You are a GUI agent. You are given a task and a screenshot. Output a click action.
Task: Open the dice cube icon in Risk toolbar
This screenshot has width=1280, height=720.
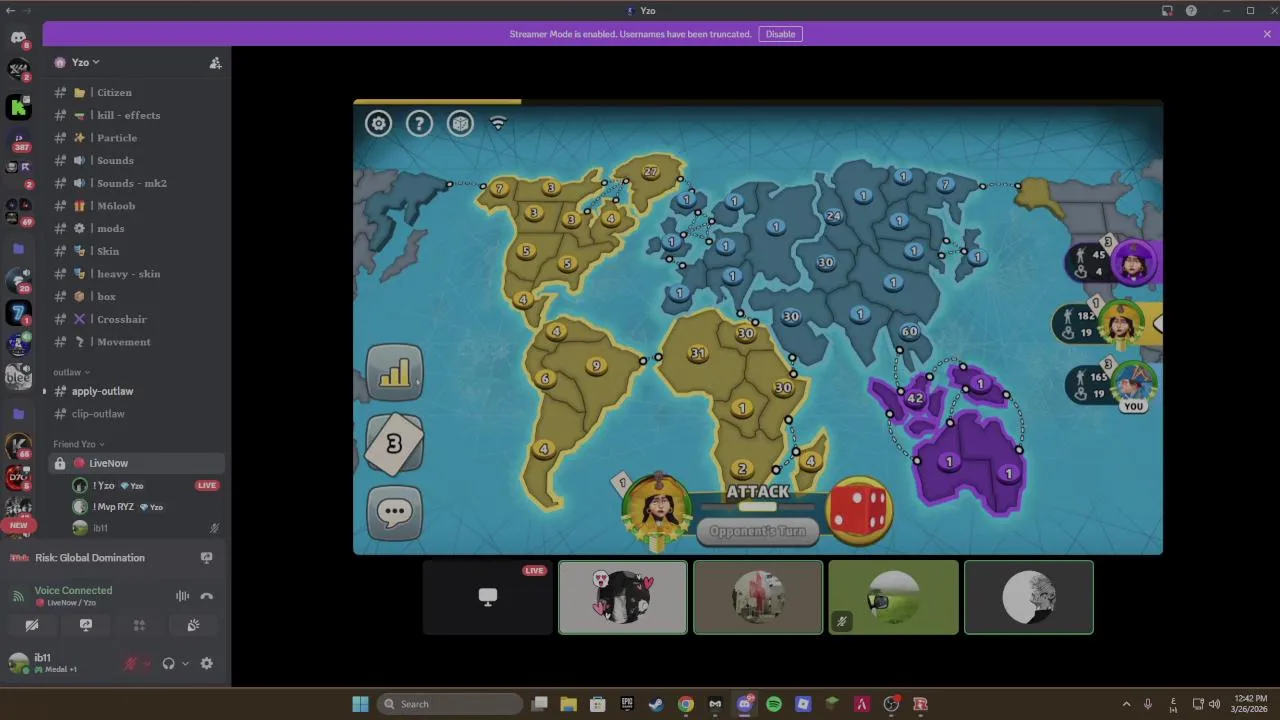(x=460, y=123)
